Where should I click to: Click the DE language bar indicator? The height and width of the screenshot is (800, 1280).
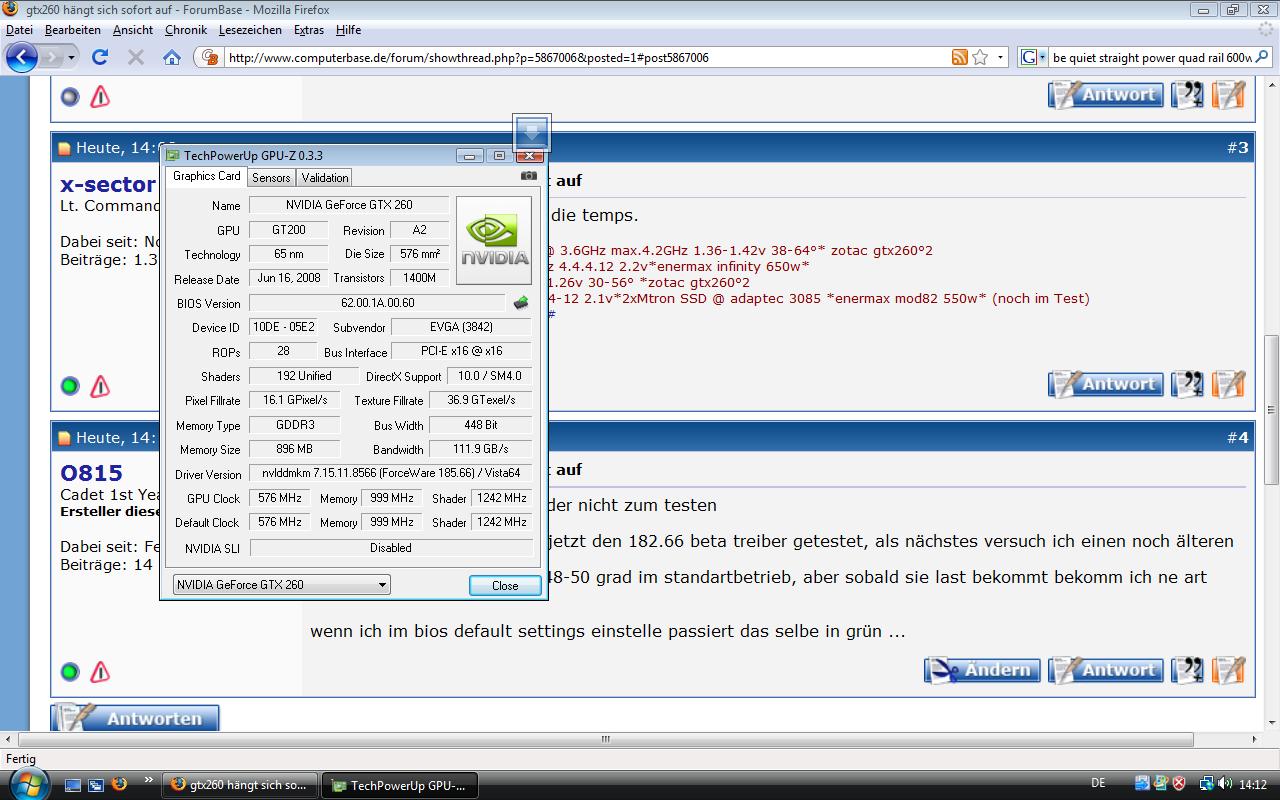1098,784
